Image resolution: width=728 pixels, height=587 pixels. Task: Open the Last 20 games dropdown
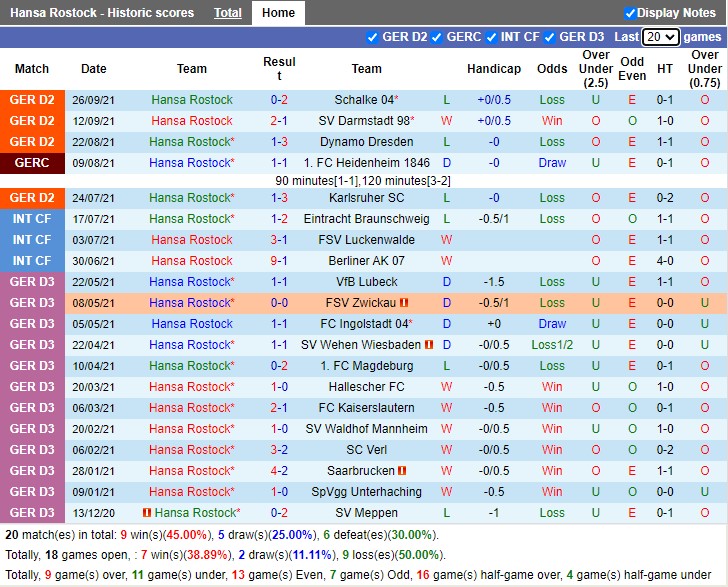point(660,37)
